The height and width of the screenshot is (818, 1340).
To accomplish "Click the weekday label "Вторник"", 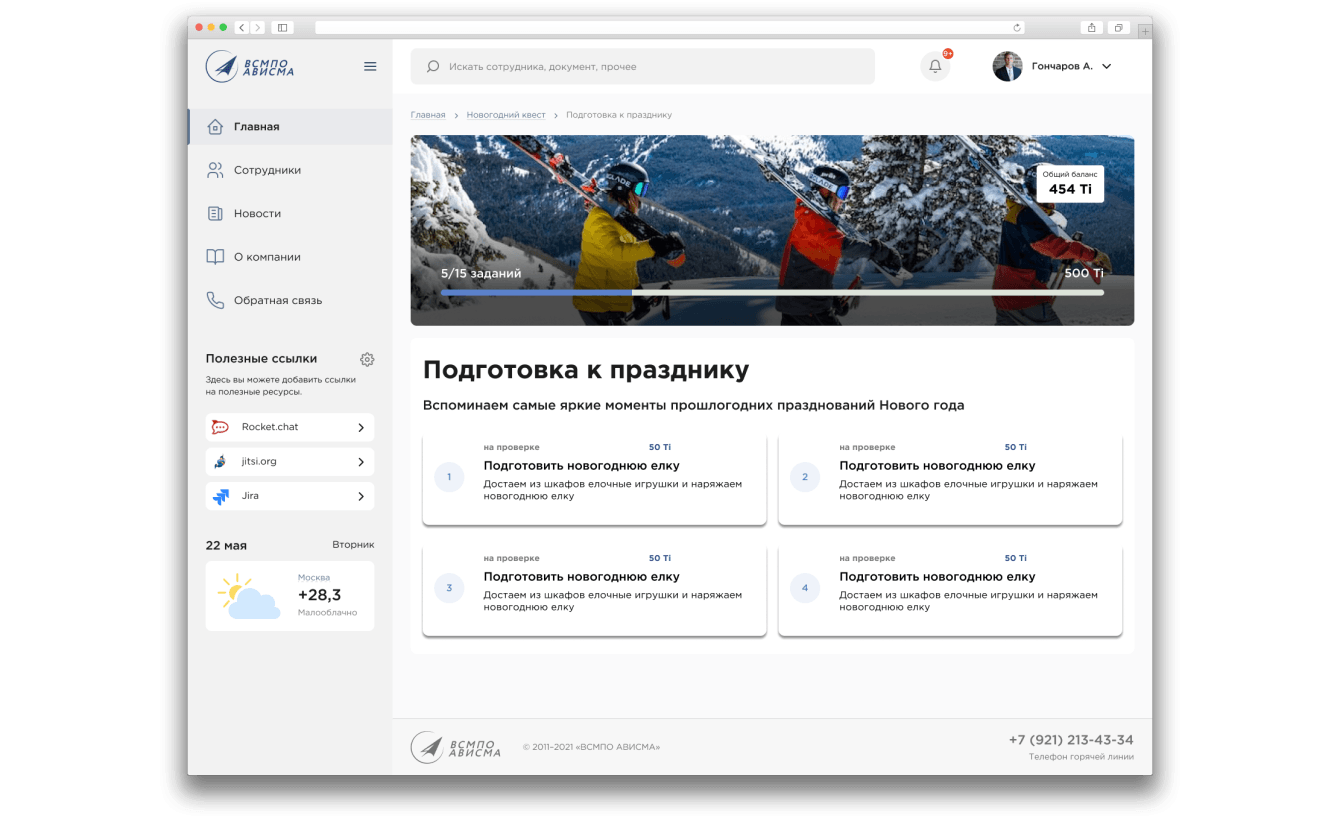I will [353, 545].
